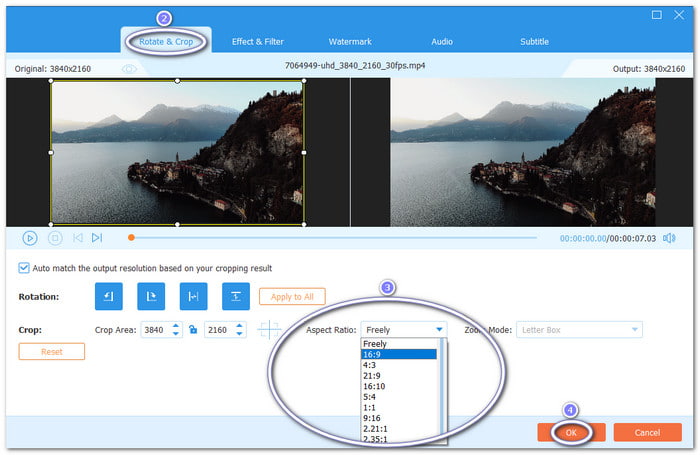The height and width of the screenshot is (455, 700).
Task: Choose 16:9 aspect ratio
Action: [x=399, y=354]
